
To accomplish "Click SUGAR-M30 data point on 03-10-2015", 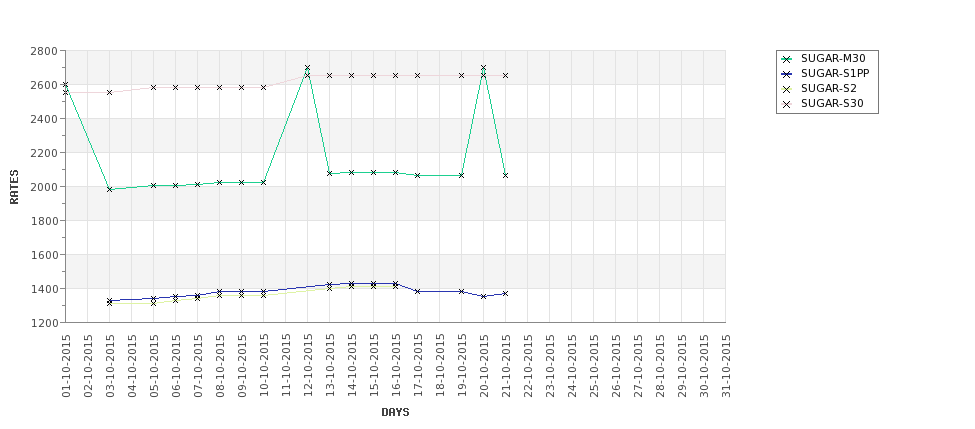I will click(x=109, y=189).
